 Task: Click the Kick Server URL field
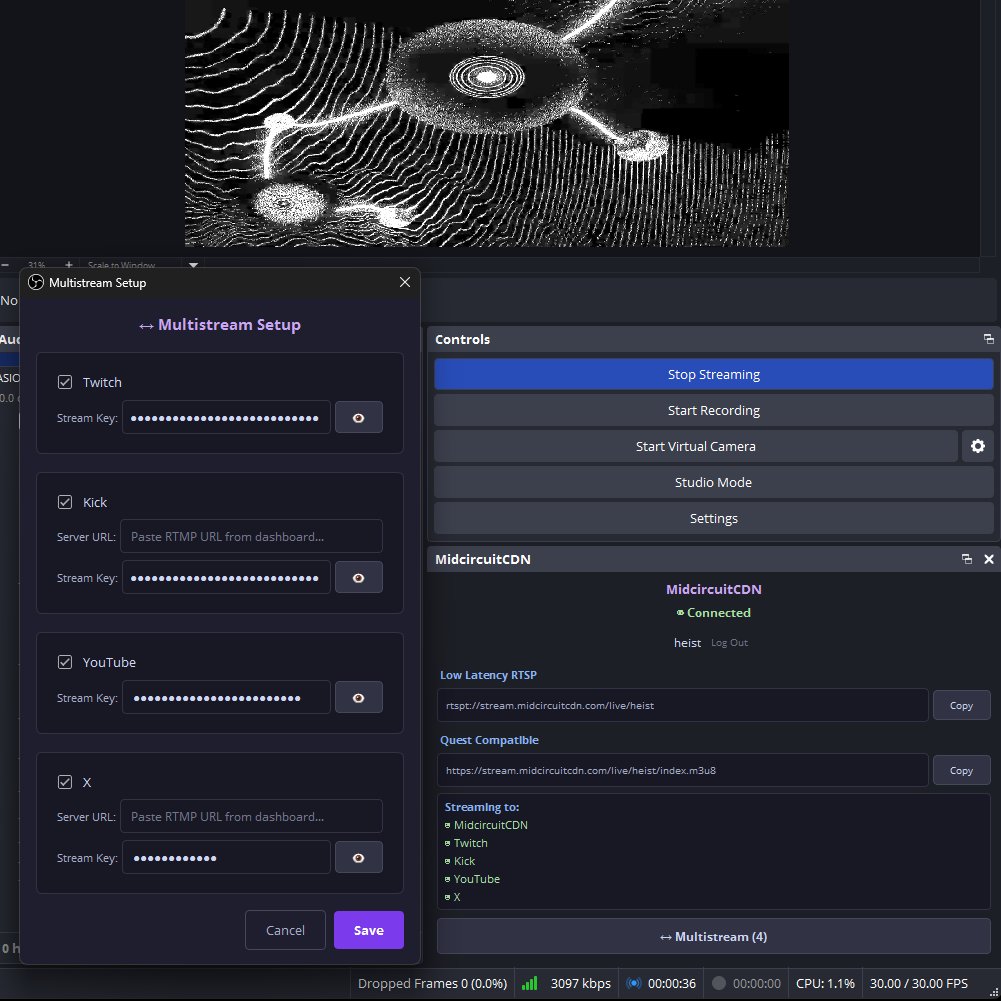[252, 536]
